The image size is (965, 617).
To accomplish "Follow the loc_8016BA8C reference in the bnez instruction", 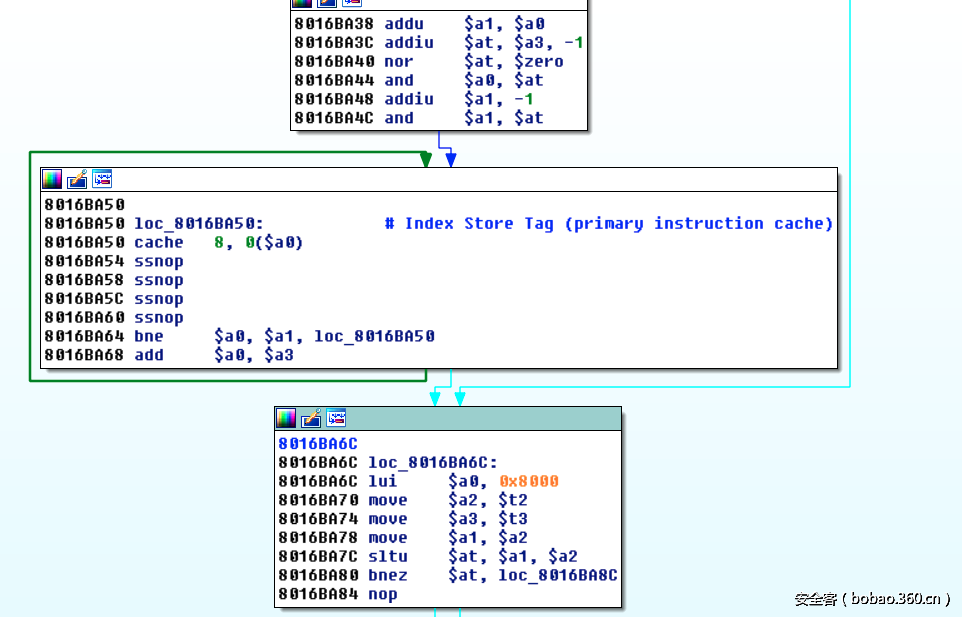I will tap(557, 575).
